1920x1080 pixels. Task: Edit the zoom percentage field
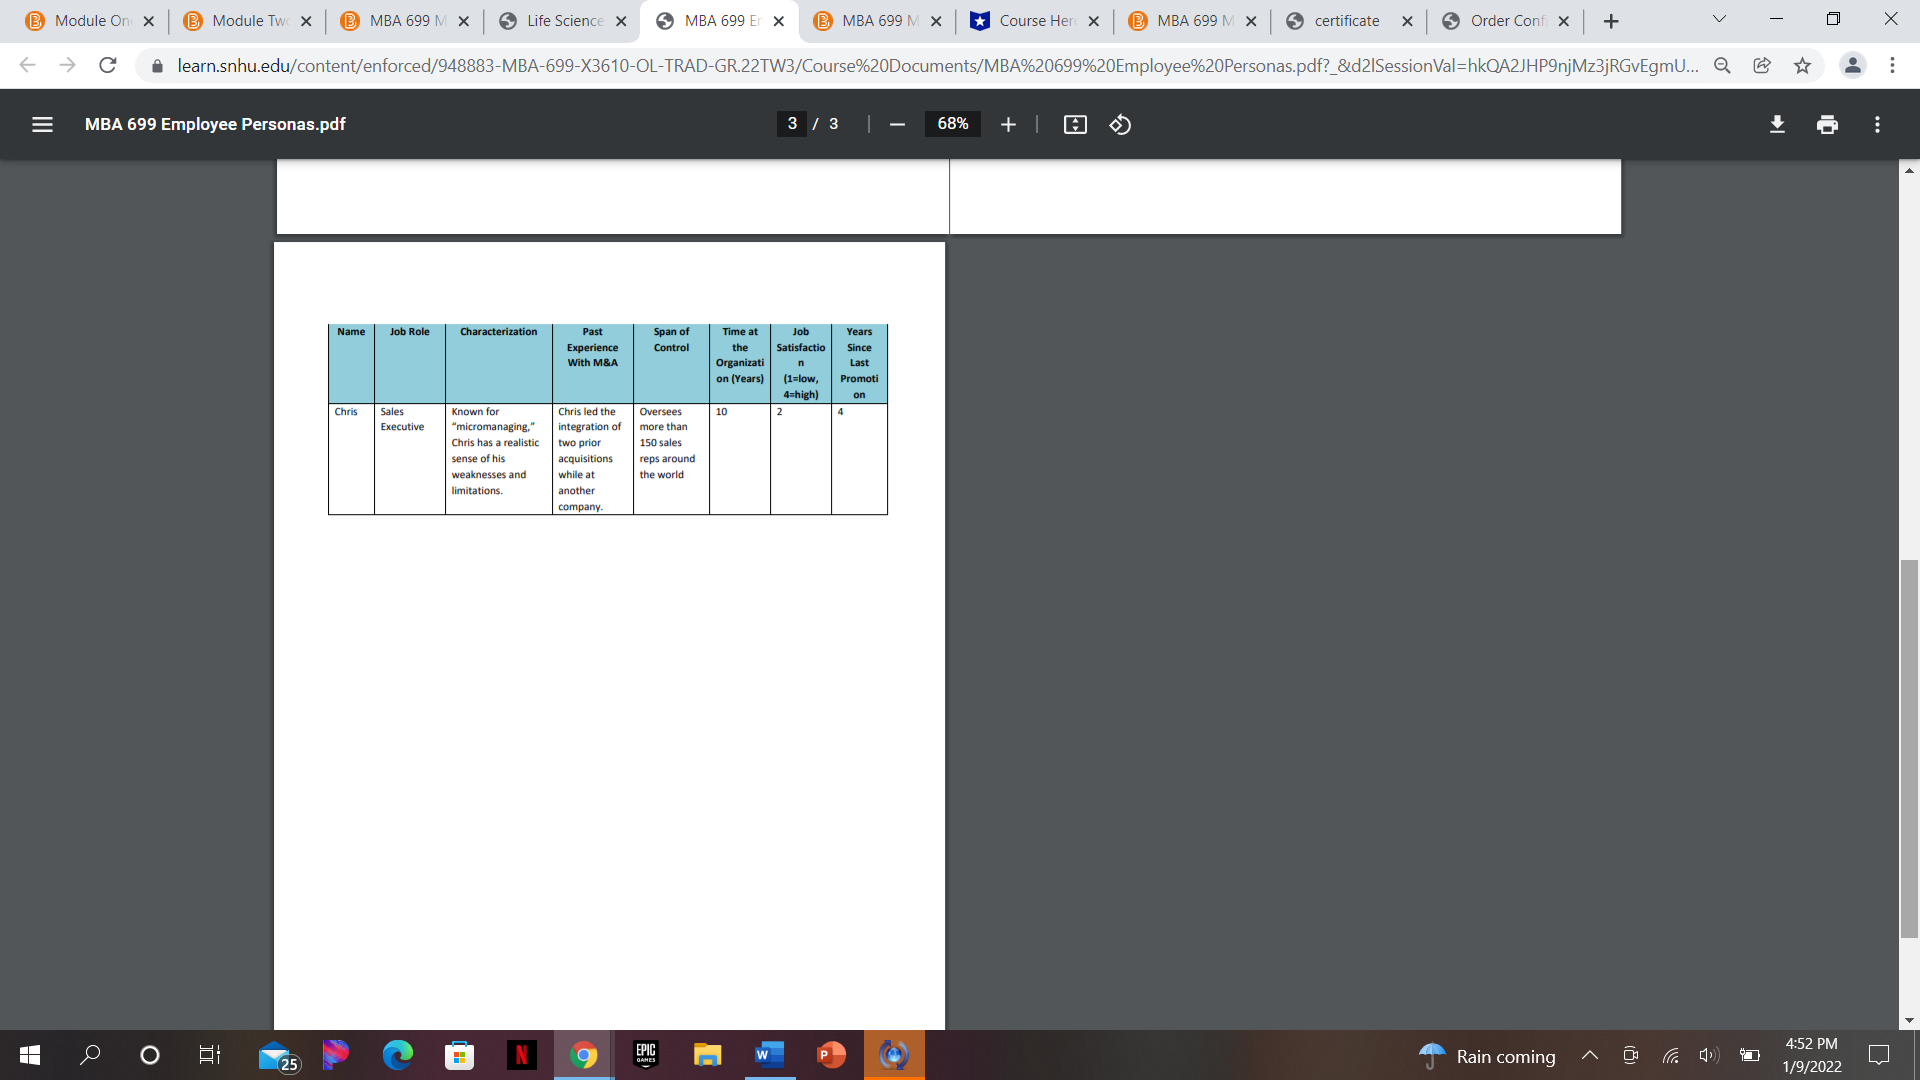(952, 124)
